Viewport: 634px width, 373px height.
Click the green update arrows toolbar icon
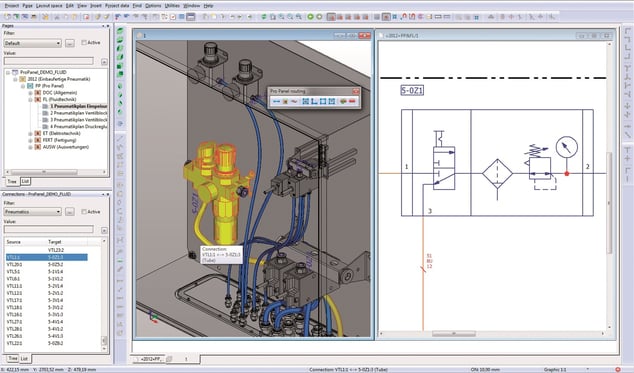tap(264, 17)
